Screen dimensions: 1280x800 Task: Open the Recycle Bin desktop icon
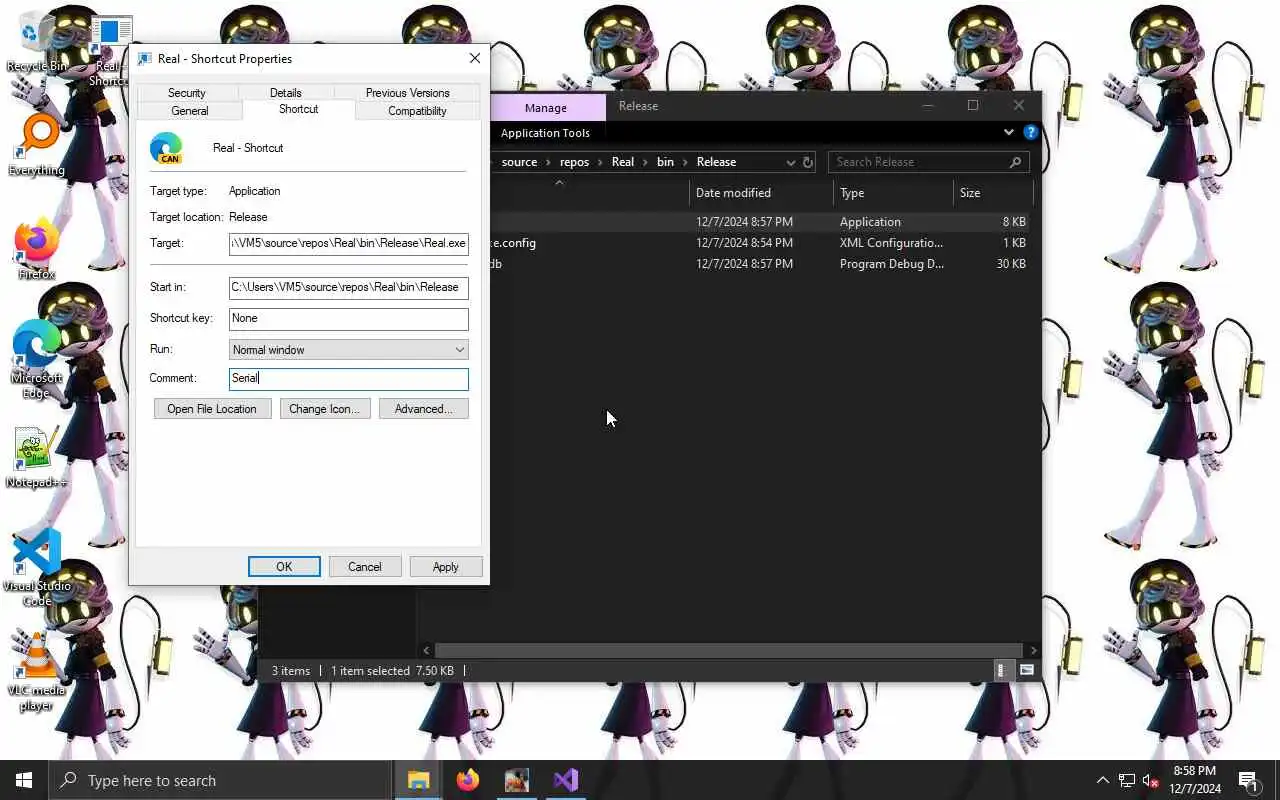(36, 42)
